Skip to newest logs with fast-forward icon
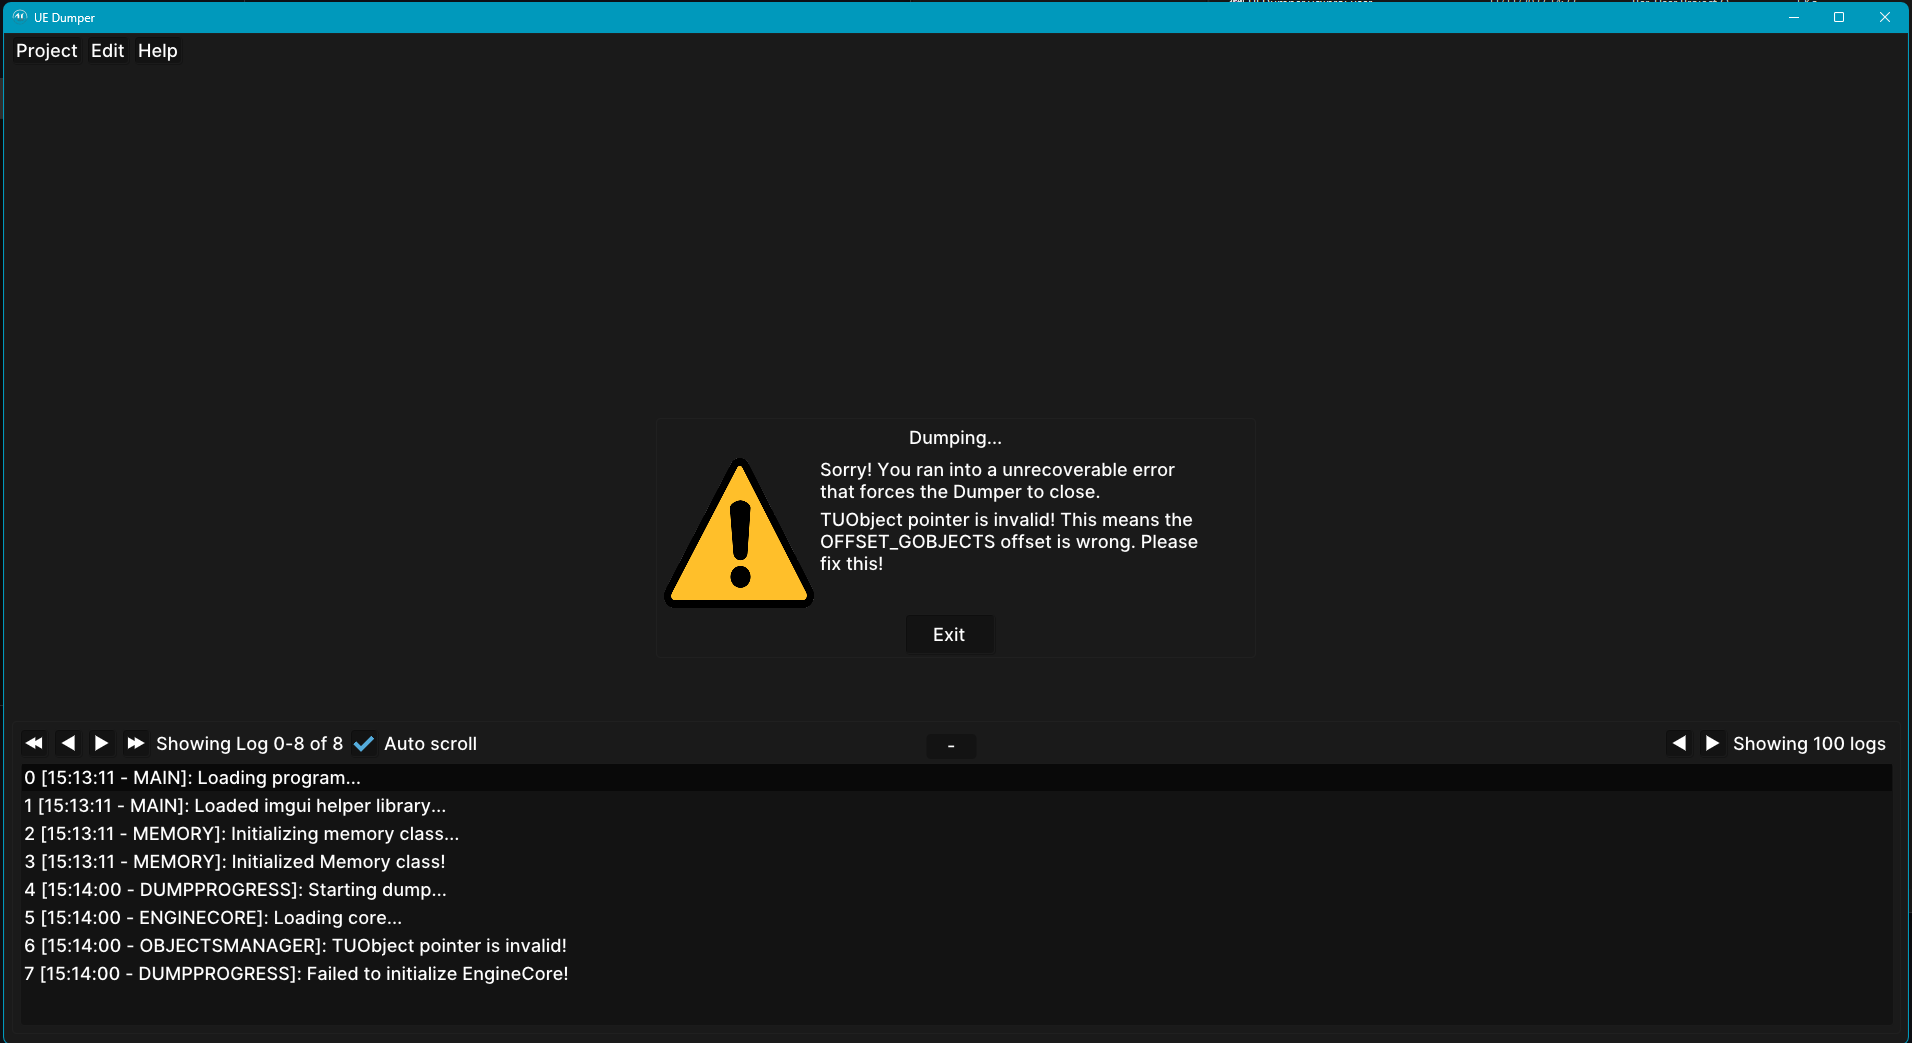Screen dimensions: 1912x1043 (134, 743)
